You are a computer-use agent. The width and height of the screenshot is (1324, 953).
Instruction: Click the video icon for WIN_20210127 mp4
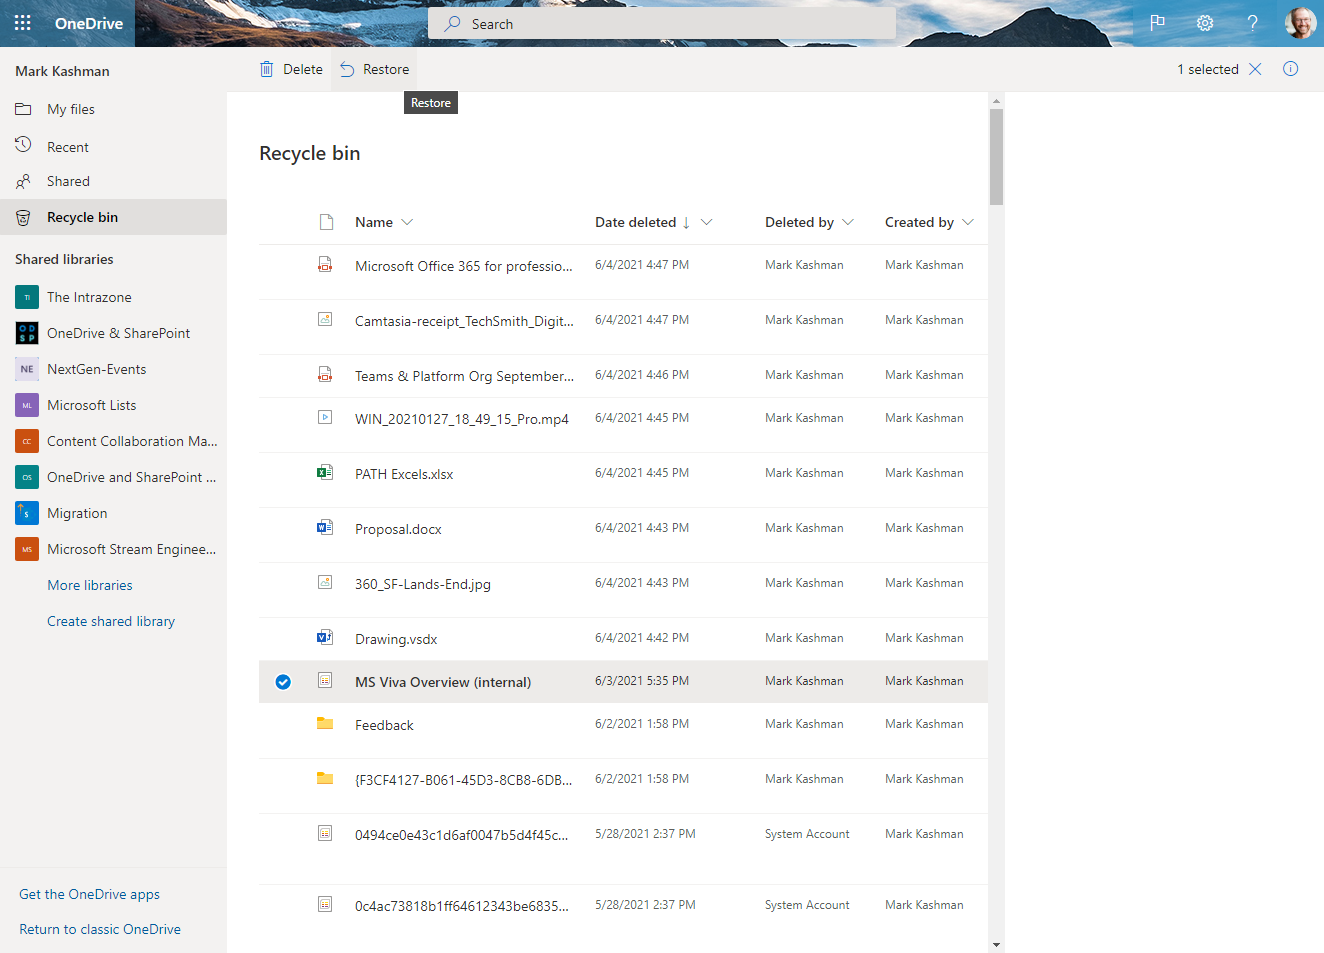(x=325, y=418)
